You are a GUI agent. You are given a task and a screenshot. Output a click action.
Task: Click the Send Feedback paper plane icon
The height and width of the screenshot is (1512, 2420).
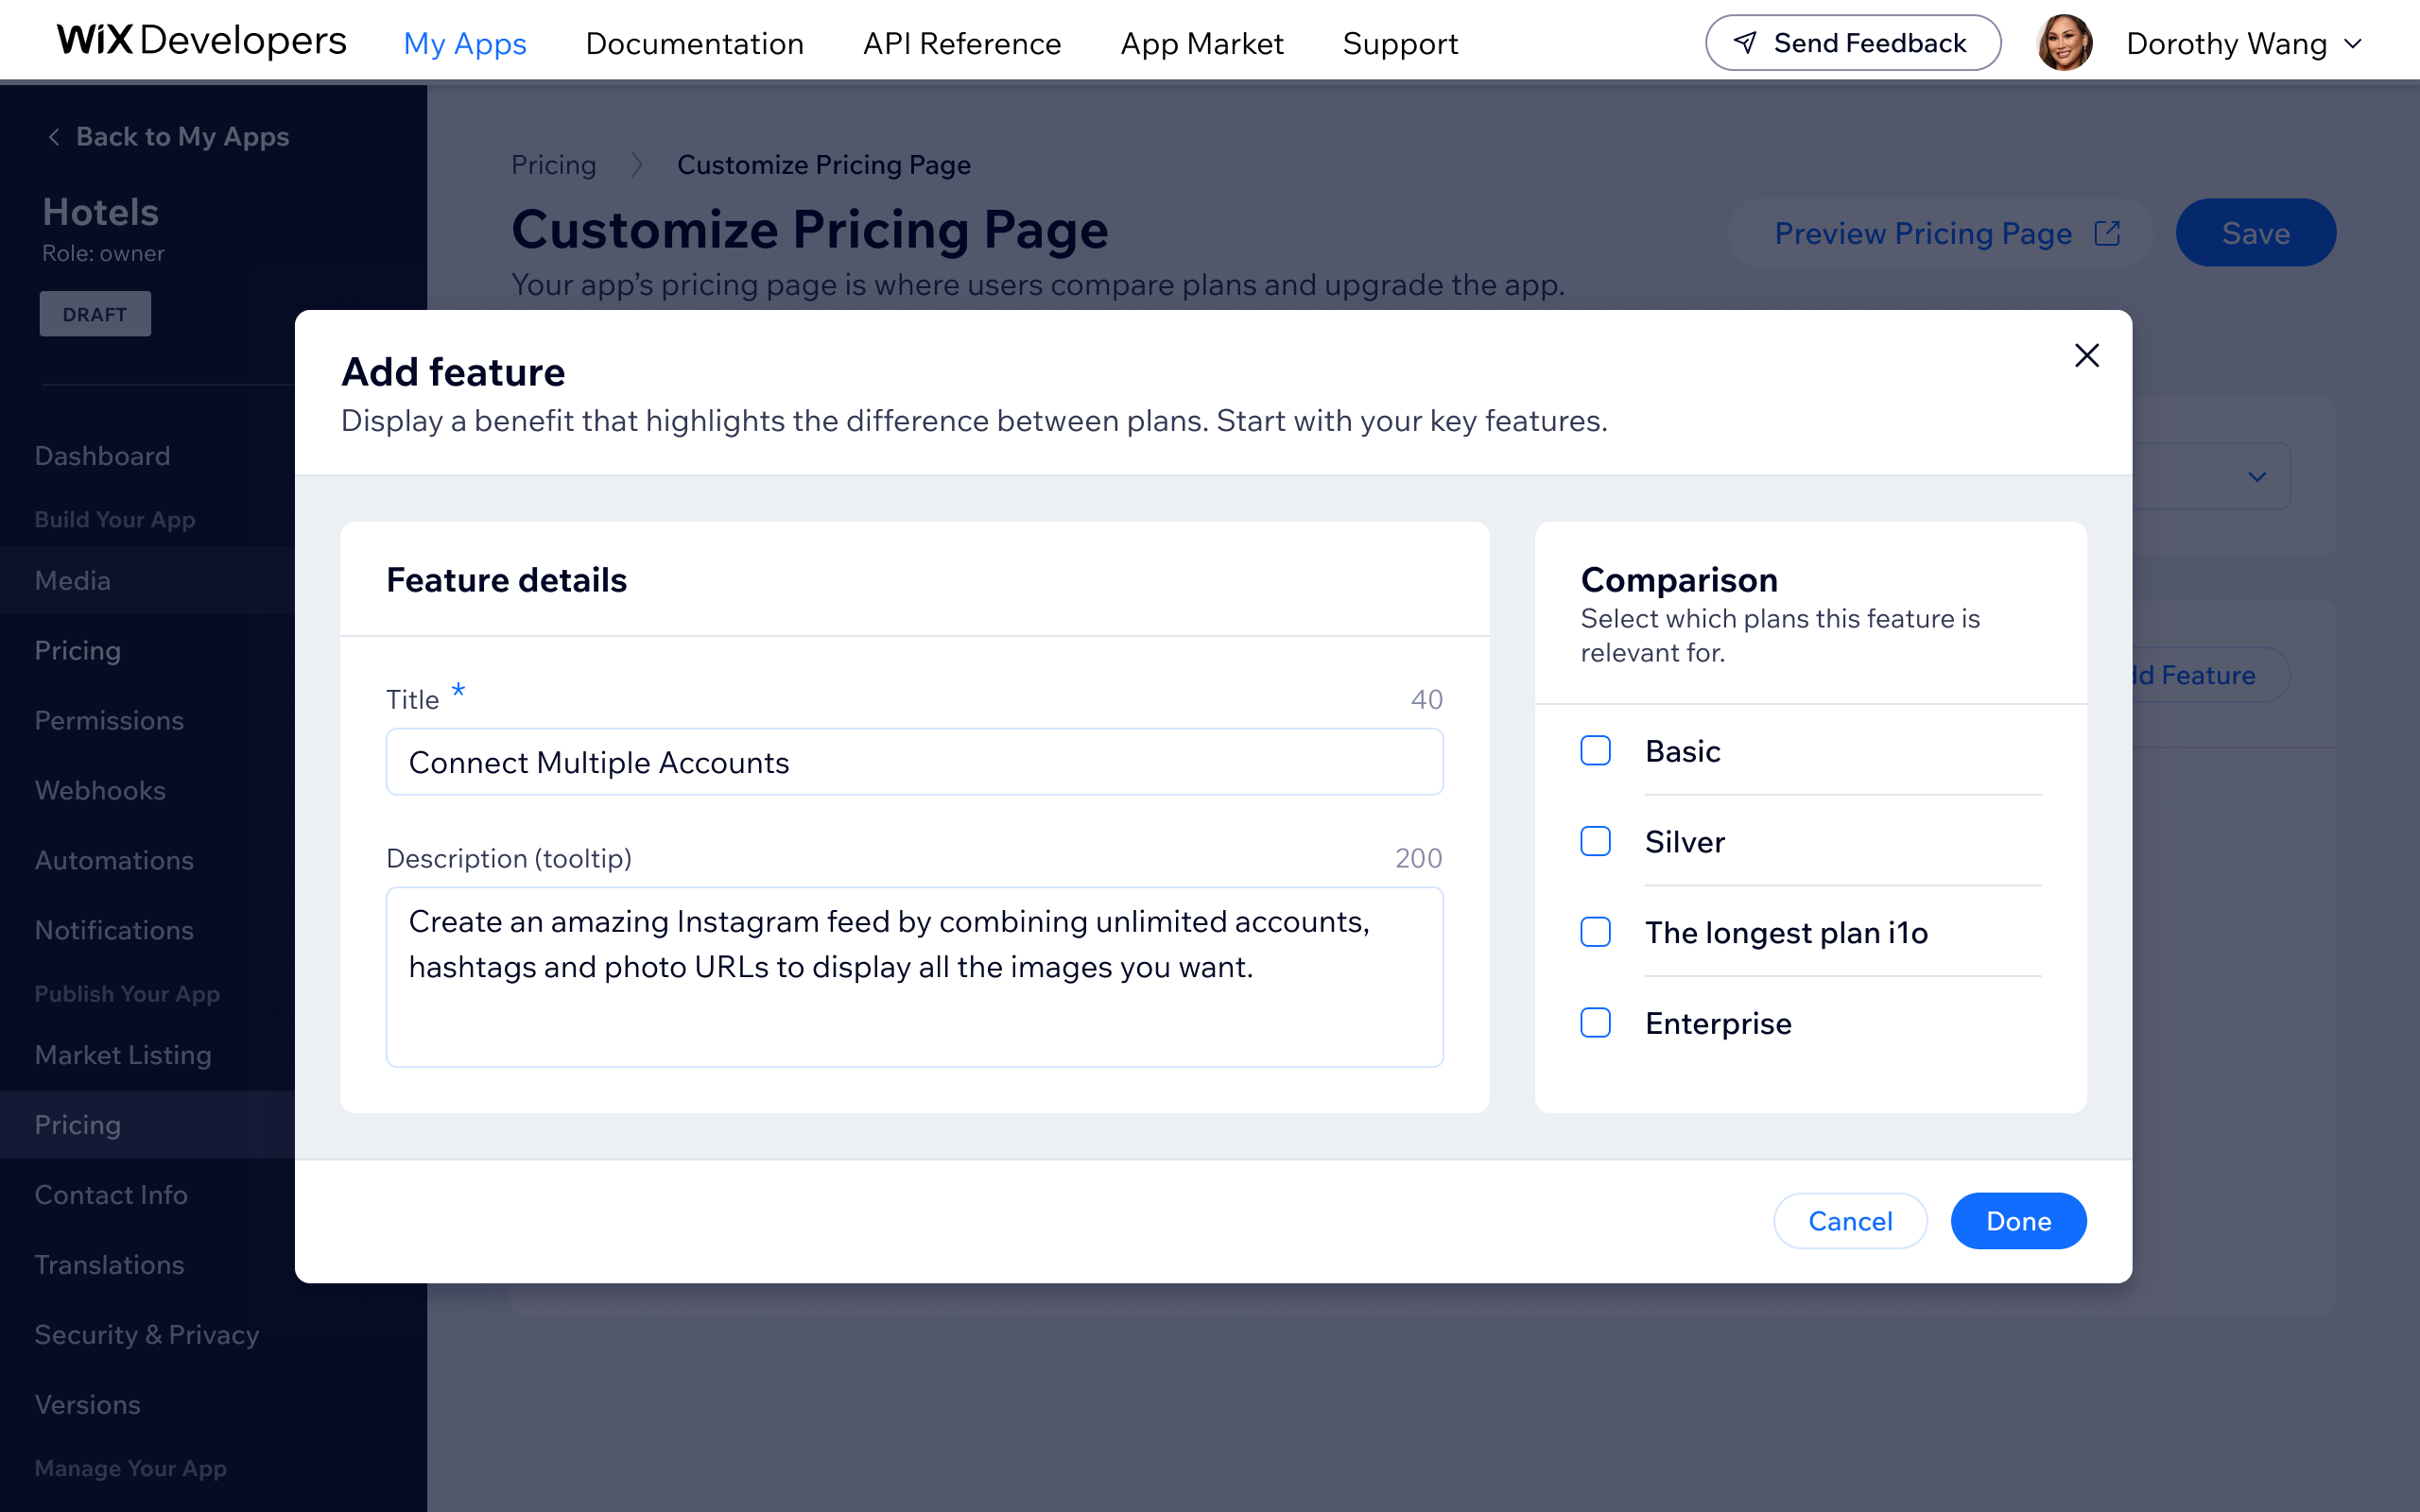(1745, 43)
